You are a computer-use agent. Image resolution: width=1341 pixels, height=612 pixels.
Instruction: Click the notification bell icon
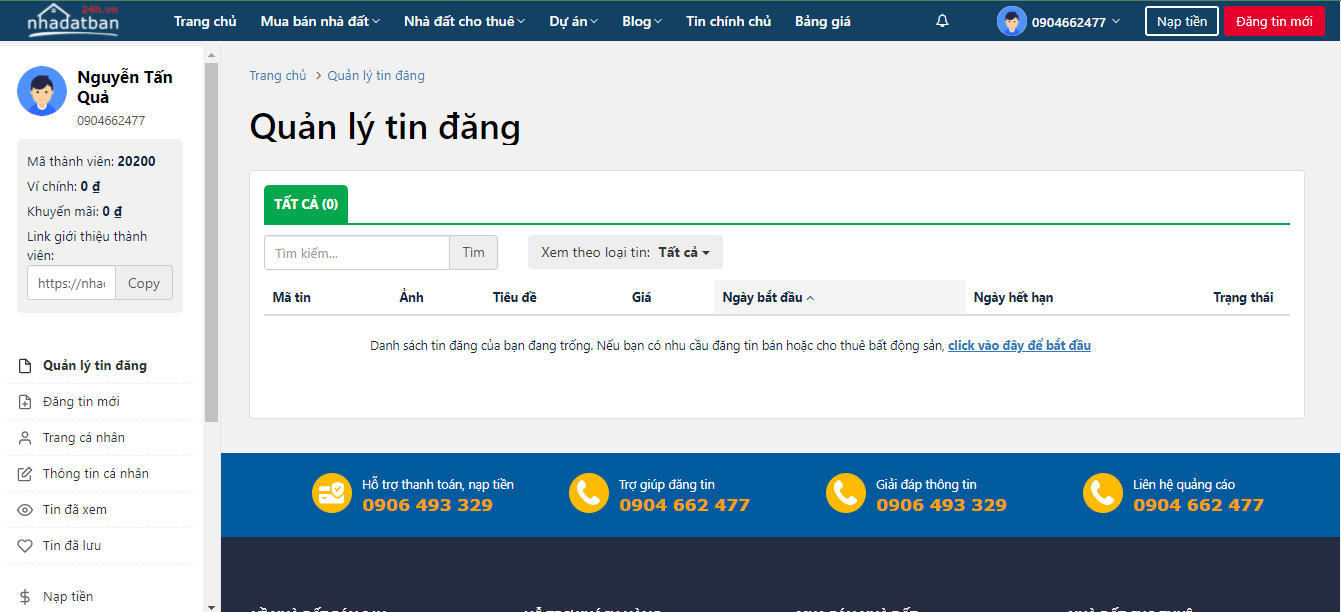tap(942, 21)
